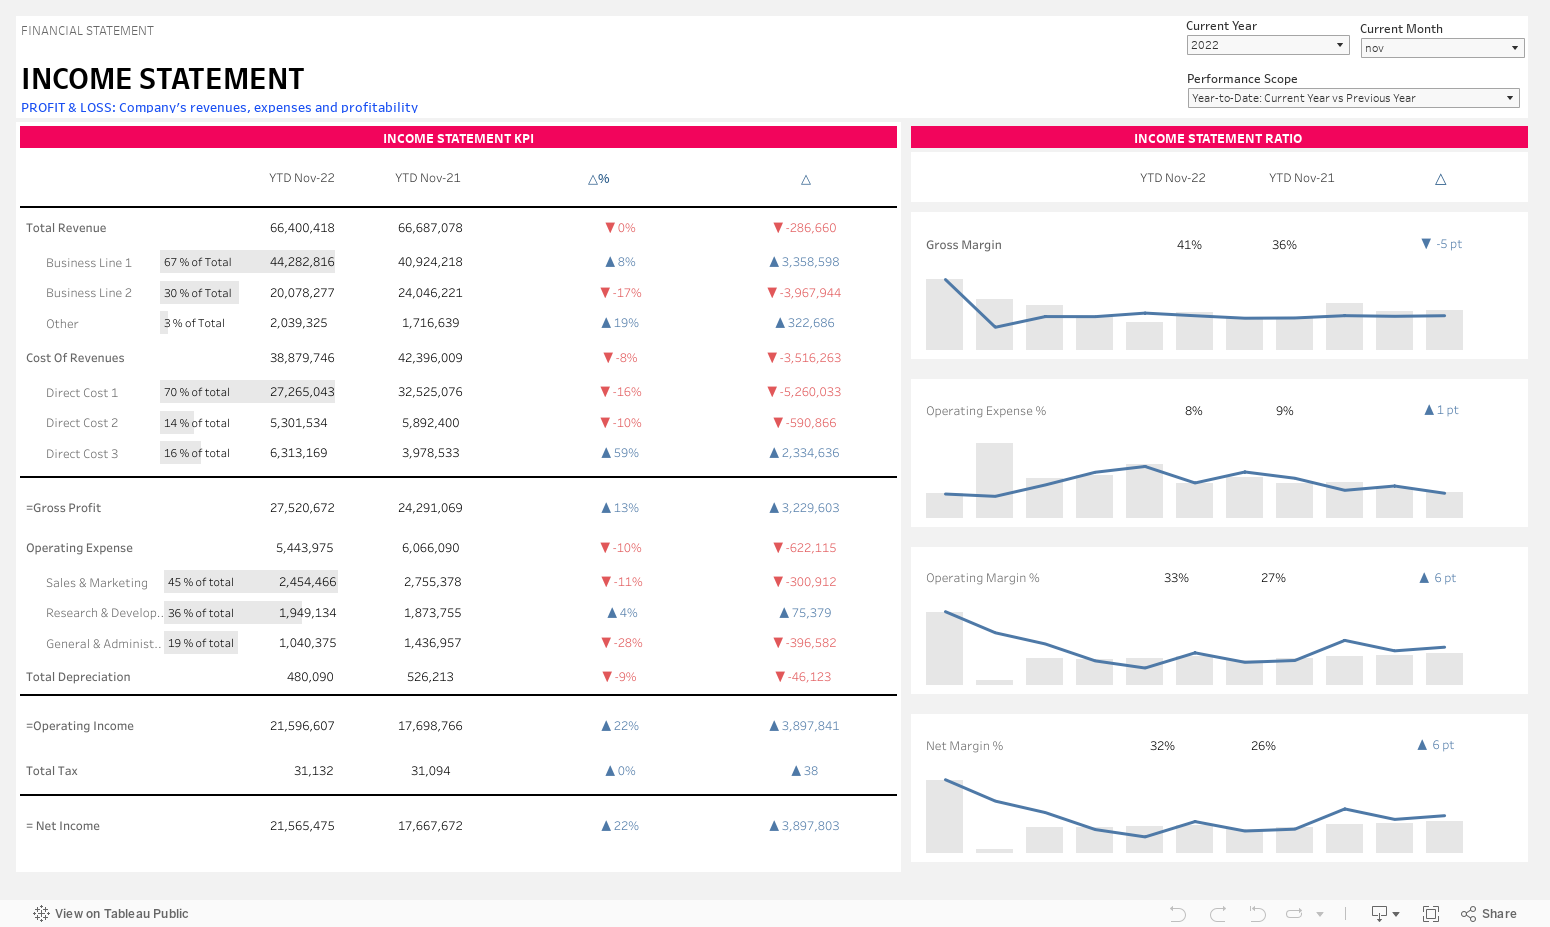Viewport: 1550px width, 927px height.
Task: Click the YTD Nov-21 column header in KPI table
Action: tap(428, 178)
